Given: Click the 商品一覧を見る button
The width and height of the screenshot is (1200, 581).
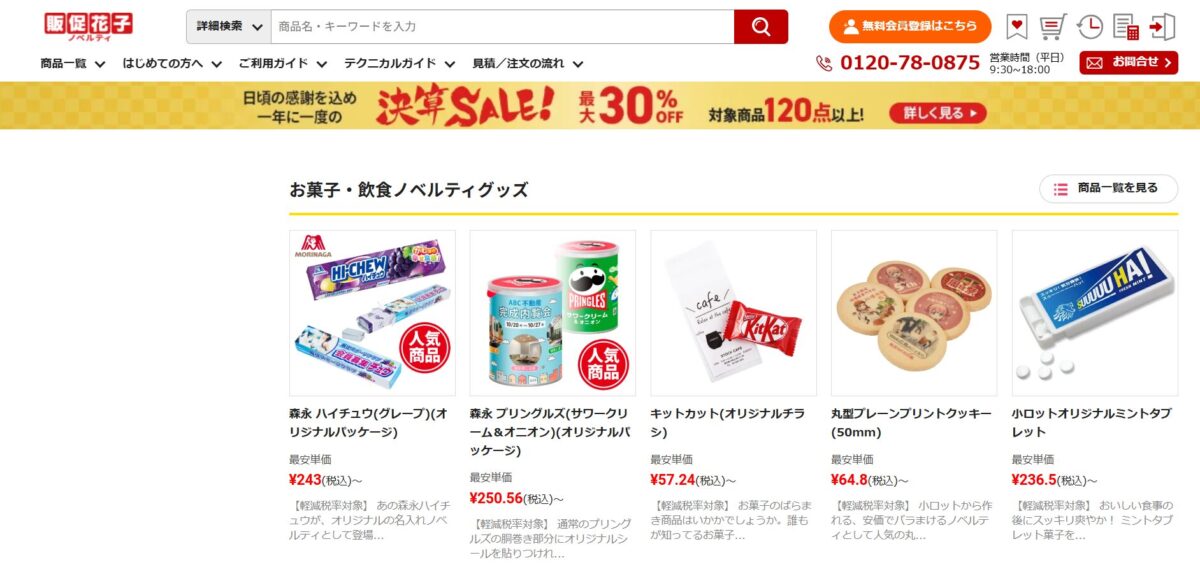Looking at the screenshot, I should (x=1109, y=188).
